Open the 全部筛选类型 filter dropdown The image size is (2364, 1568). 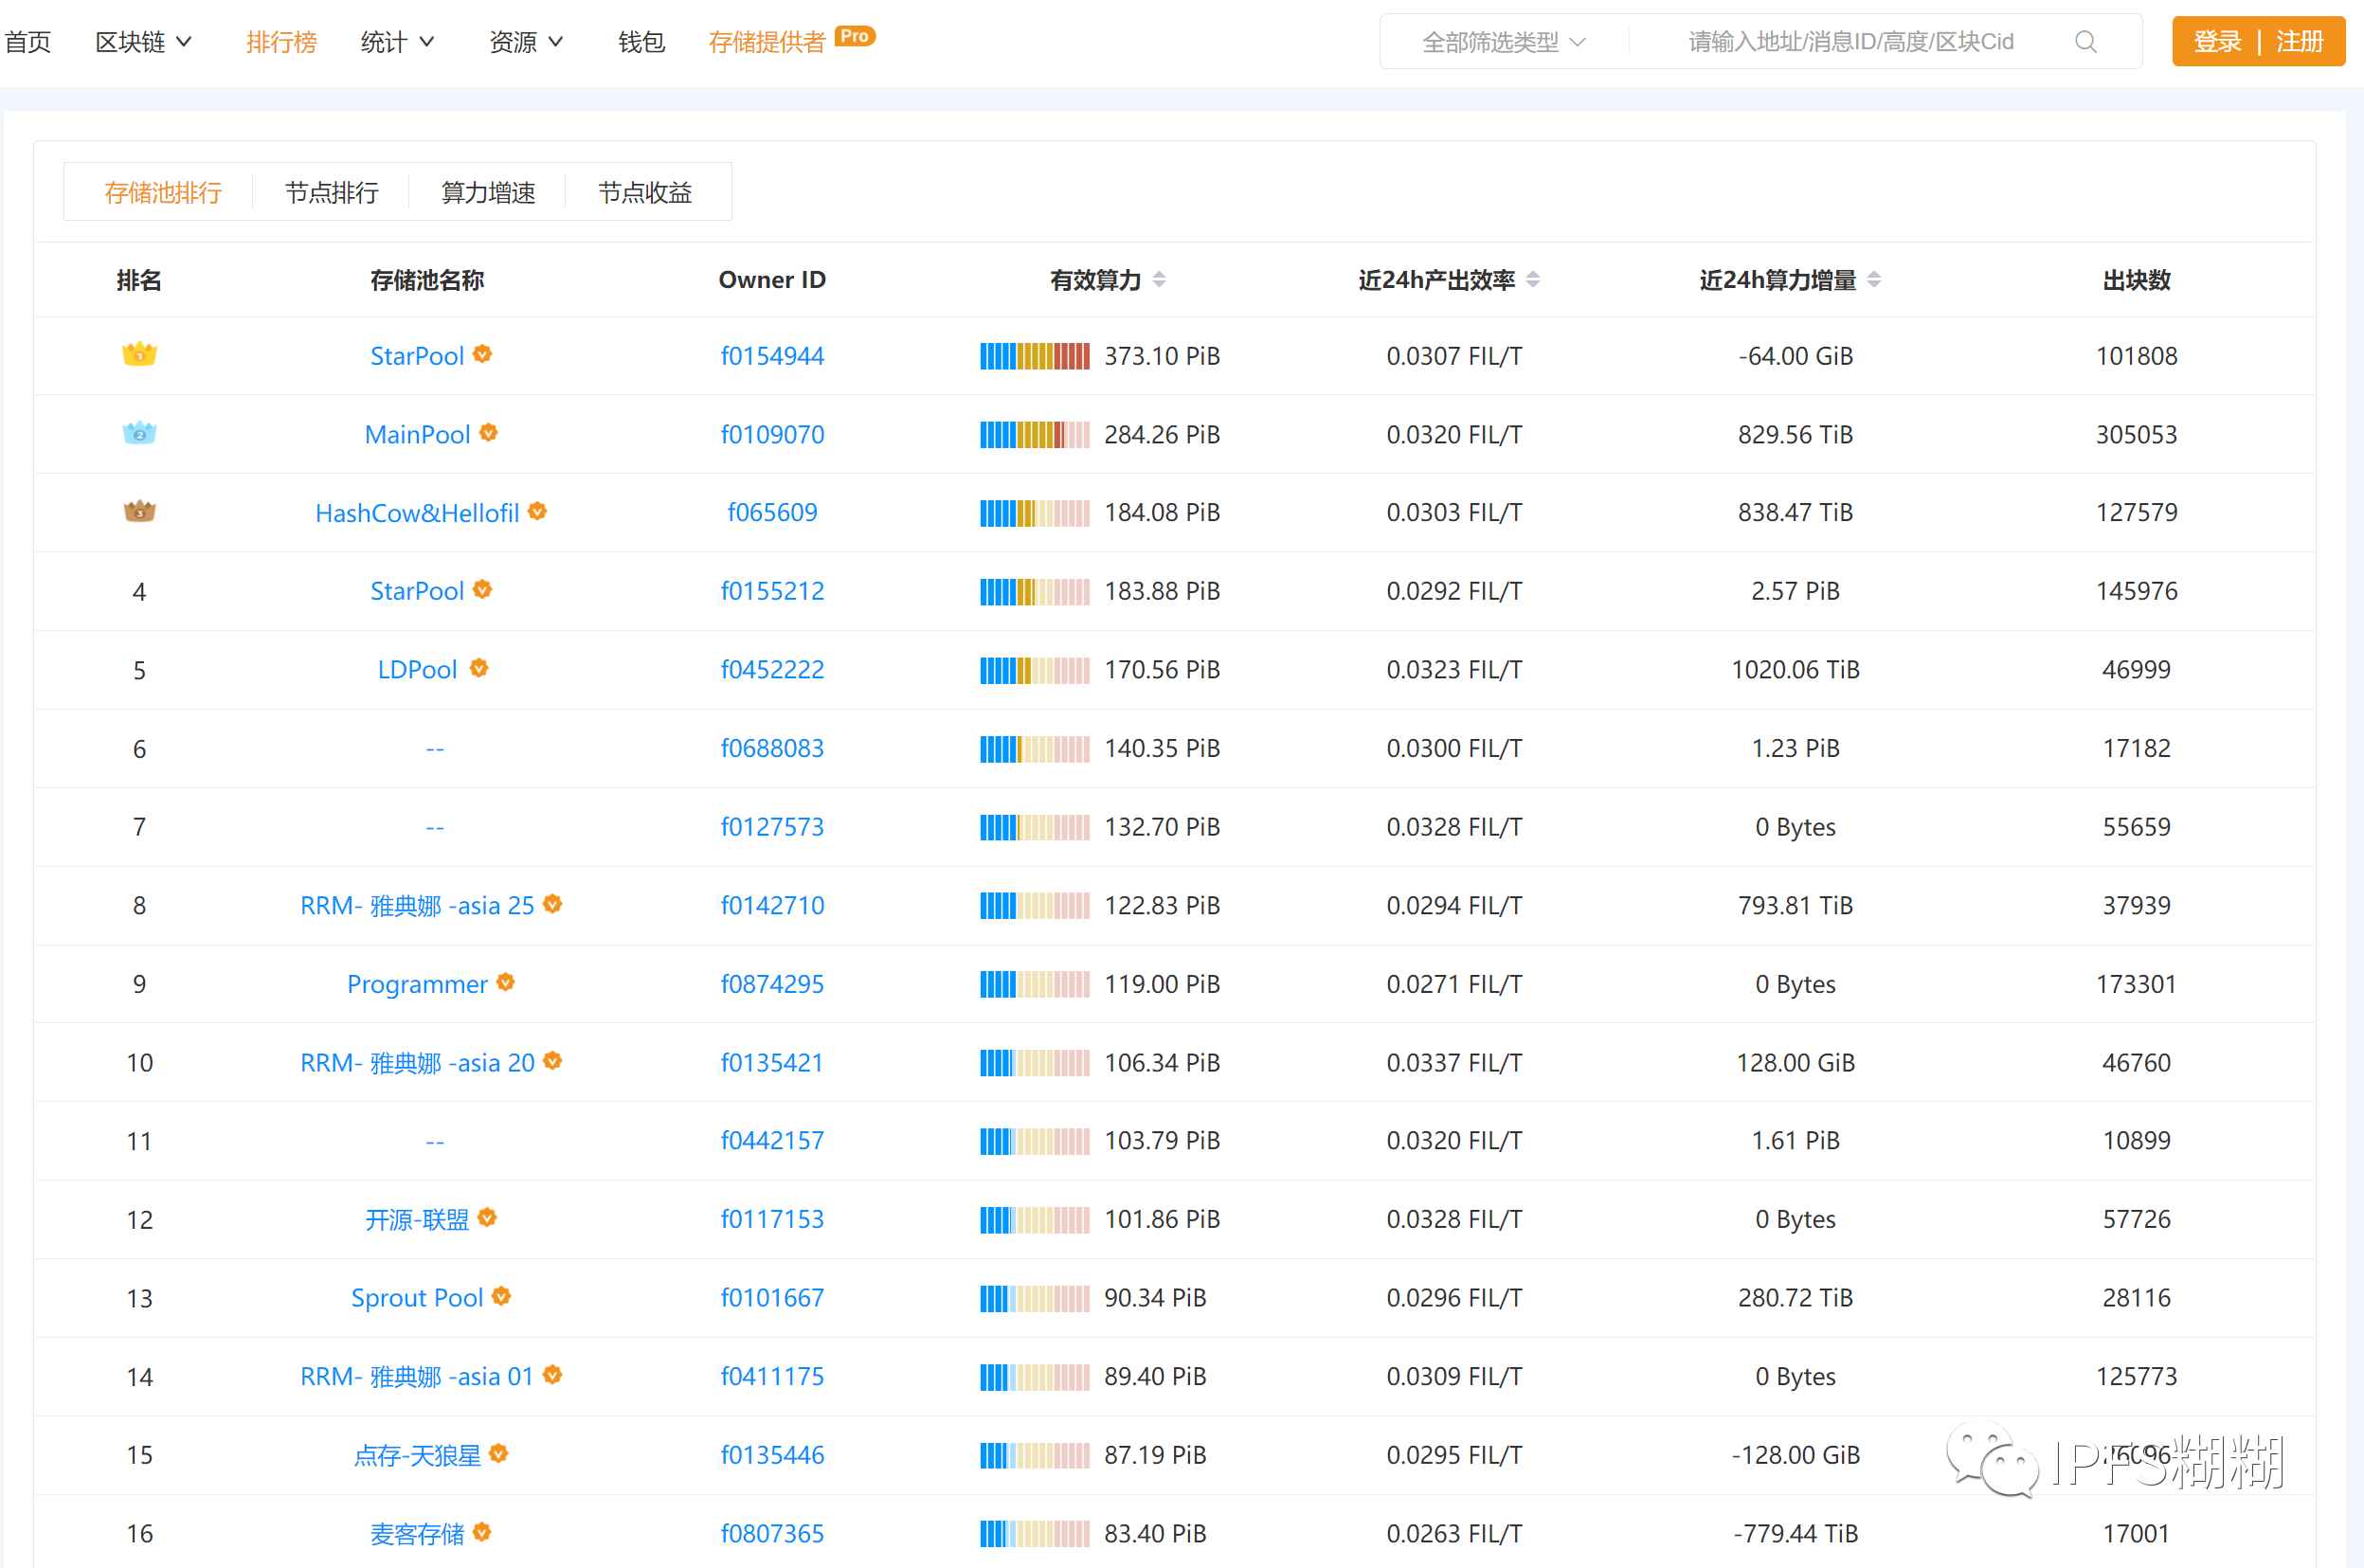[1503, 42]
